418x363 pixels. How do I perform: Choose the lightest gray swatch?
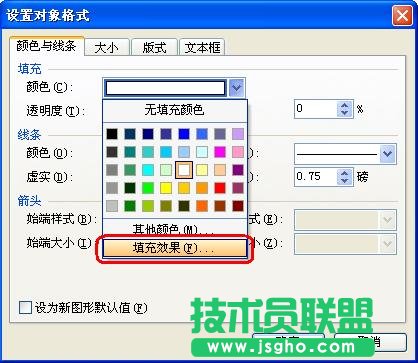click(112, 206)
